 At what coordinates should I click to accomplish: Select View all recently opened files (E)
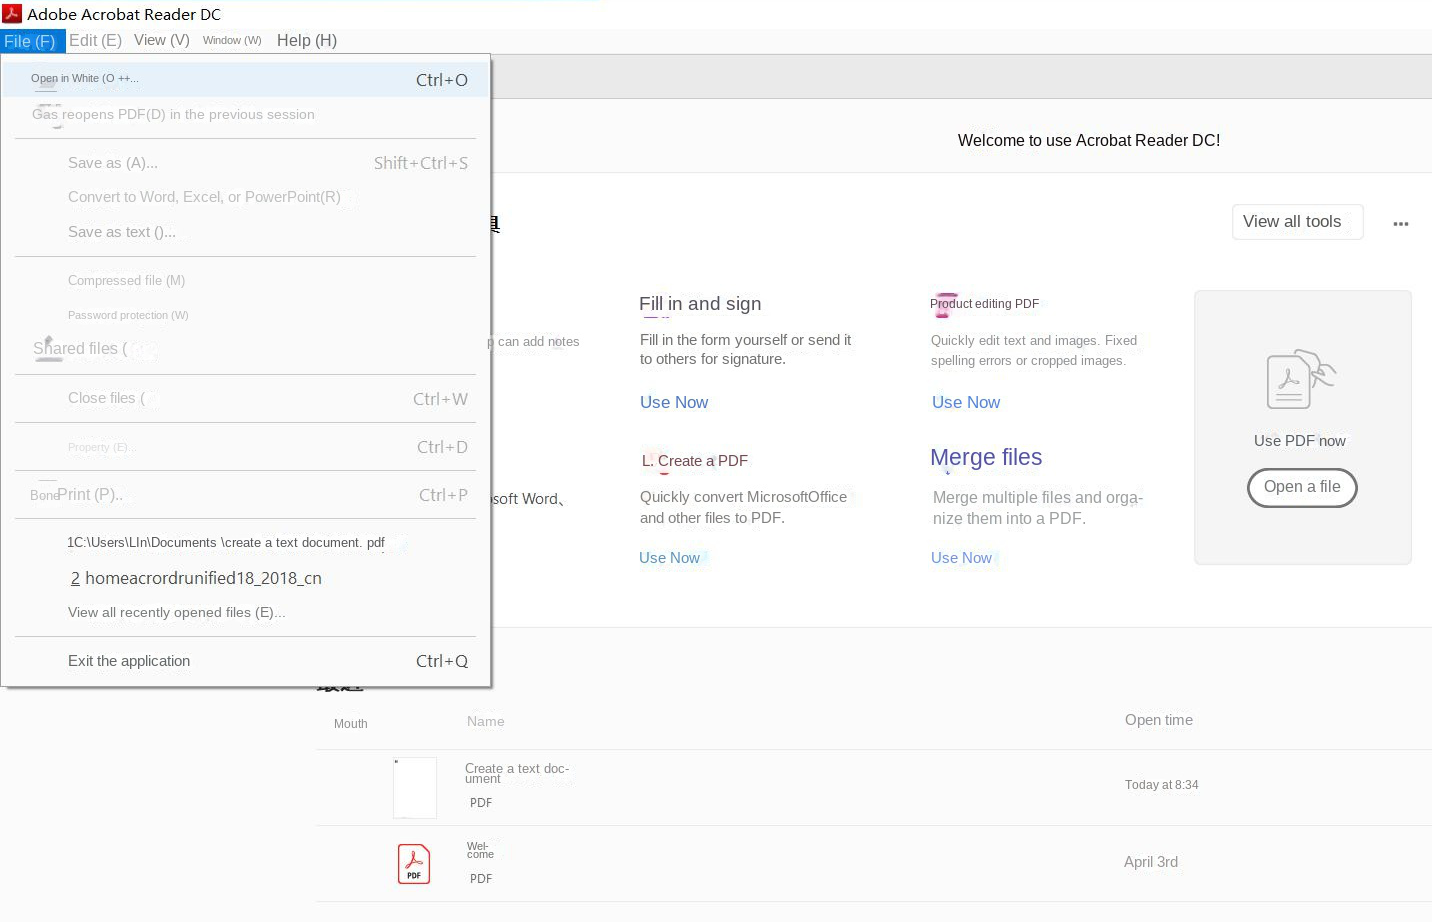(x=245, y=612)
